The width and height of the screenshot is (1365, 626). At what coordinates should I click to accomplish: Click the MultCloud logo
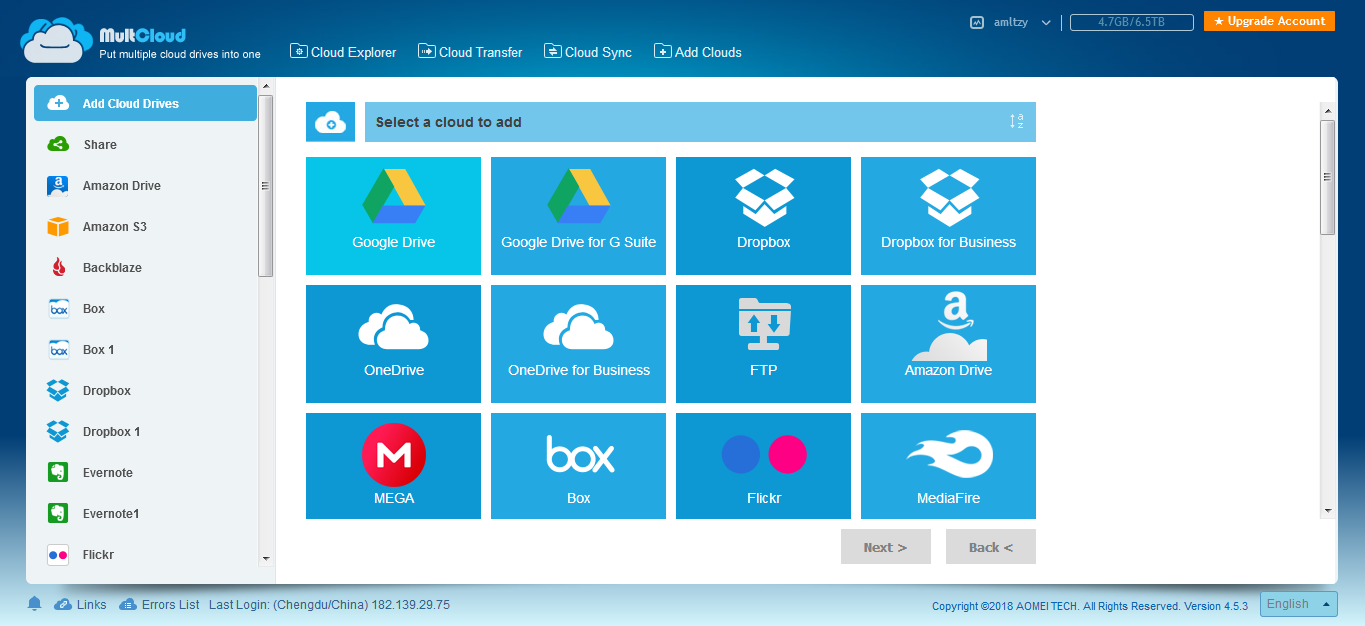point(140,40)
